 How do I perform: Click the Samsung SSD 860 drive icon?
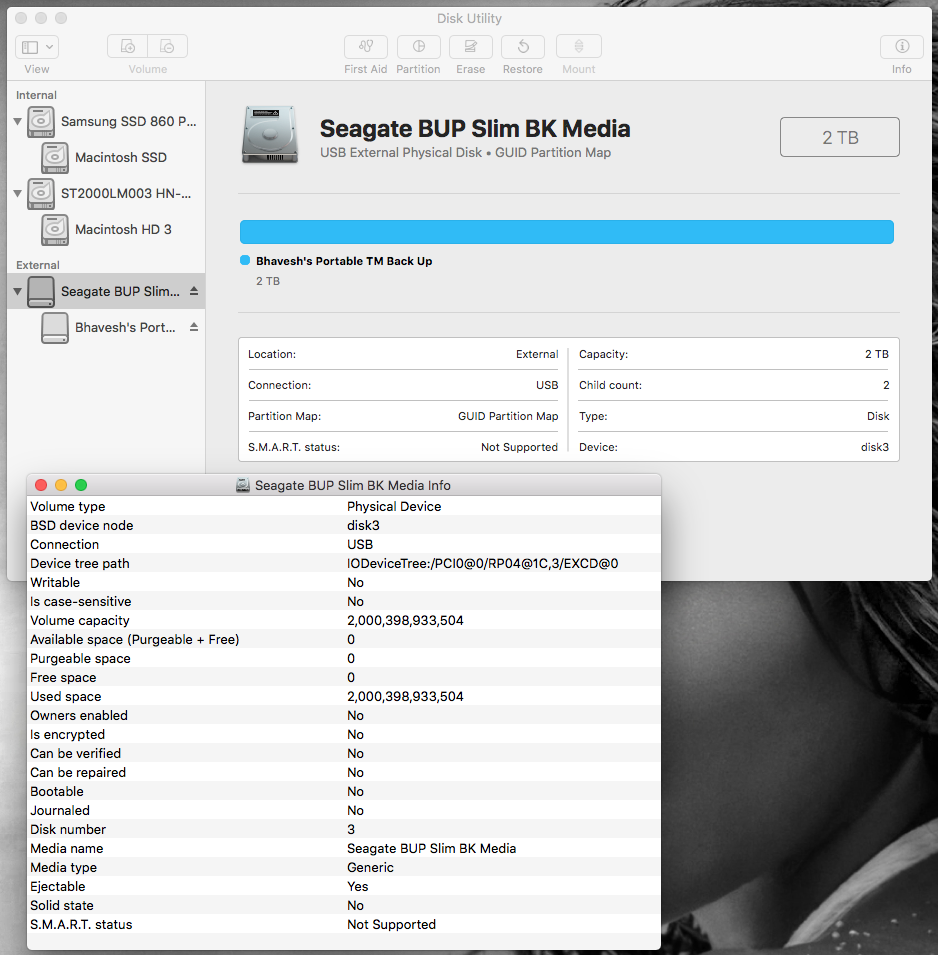(41, 122)
